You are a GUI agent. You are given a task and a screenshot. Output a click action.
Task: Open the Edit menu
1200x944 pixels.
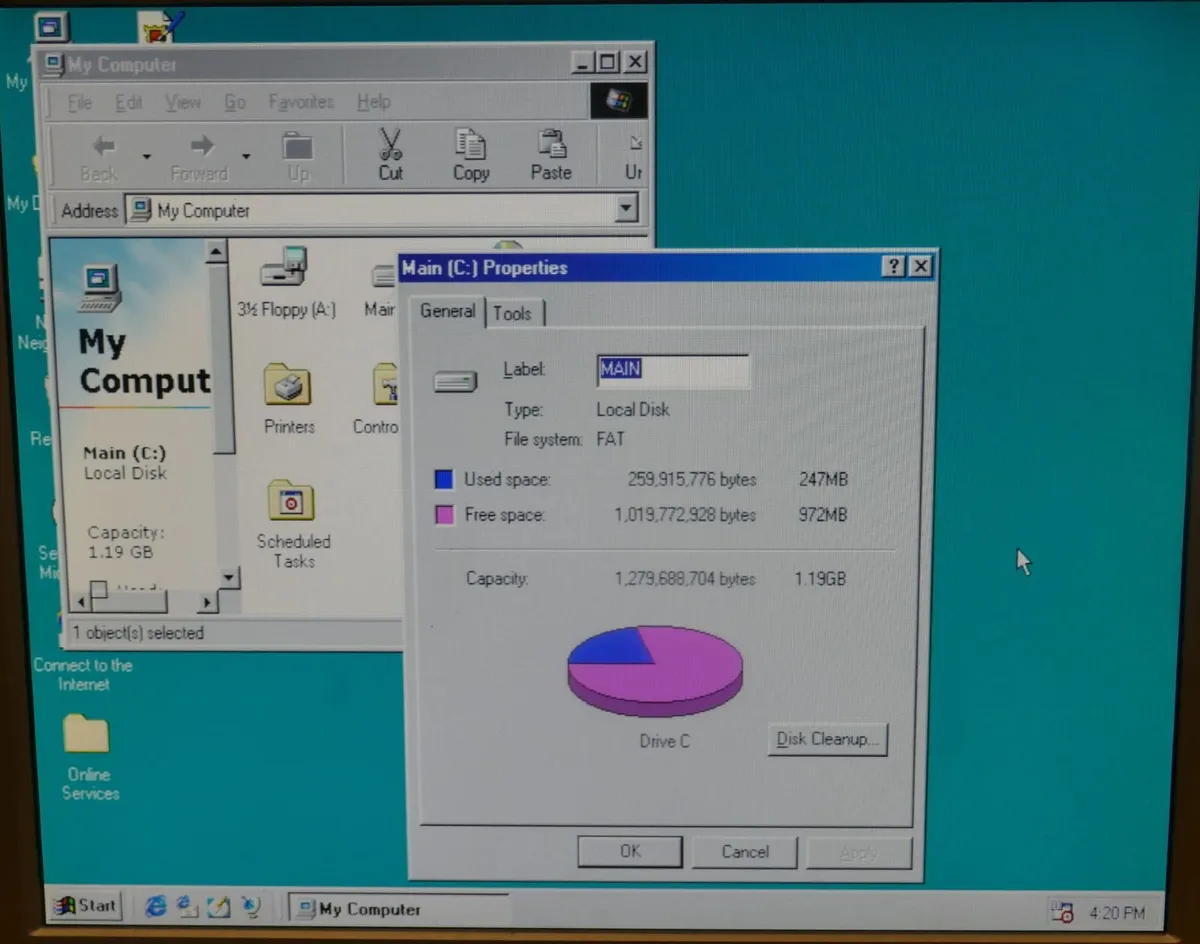pyautogui.click(x=128, y=102)
